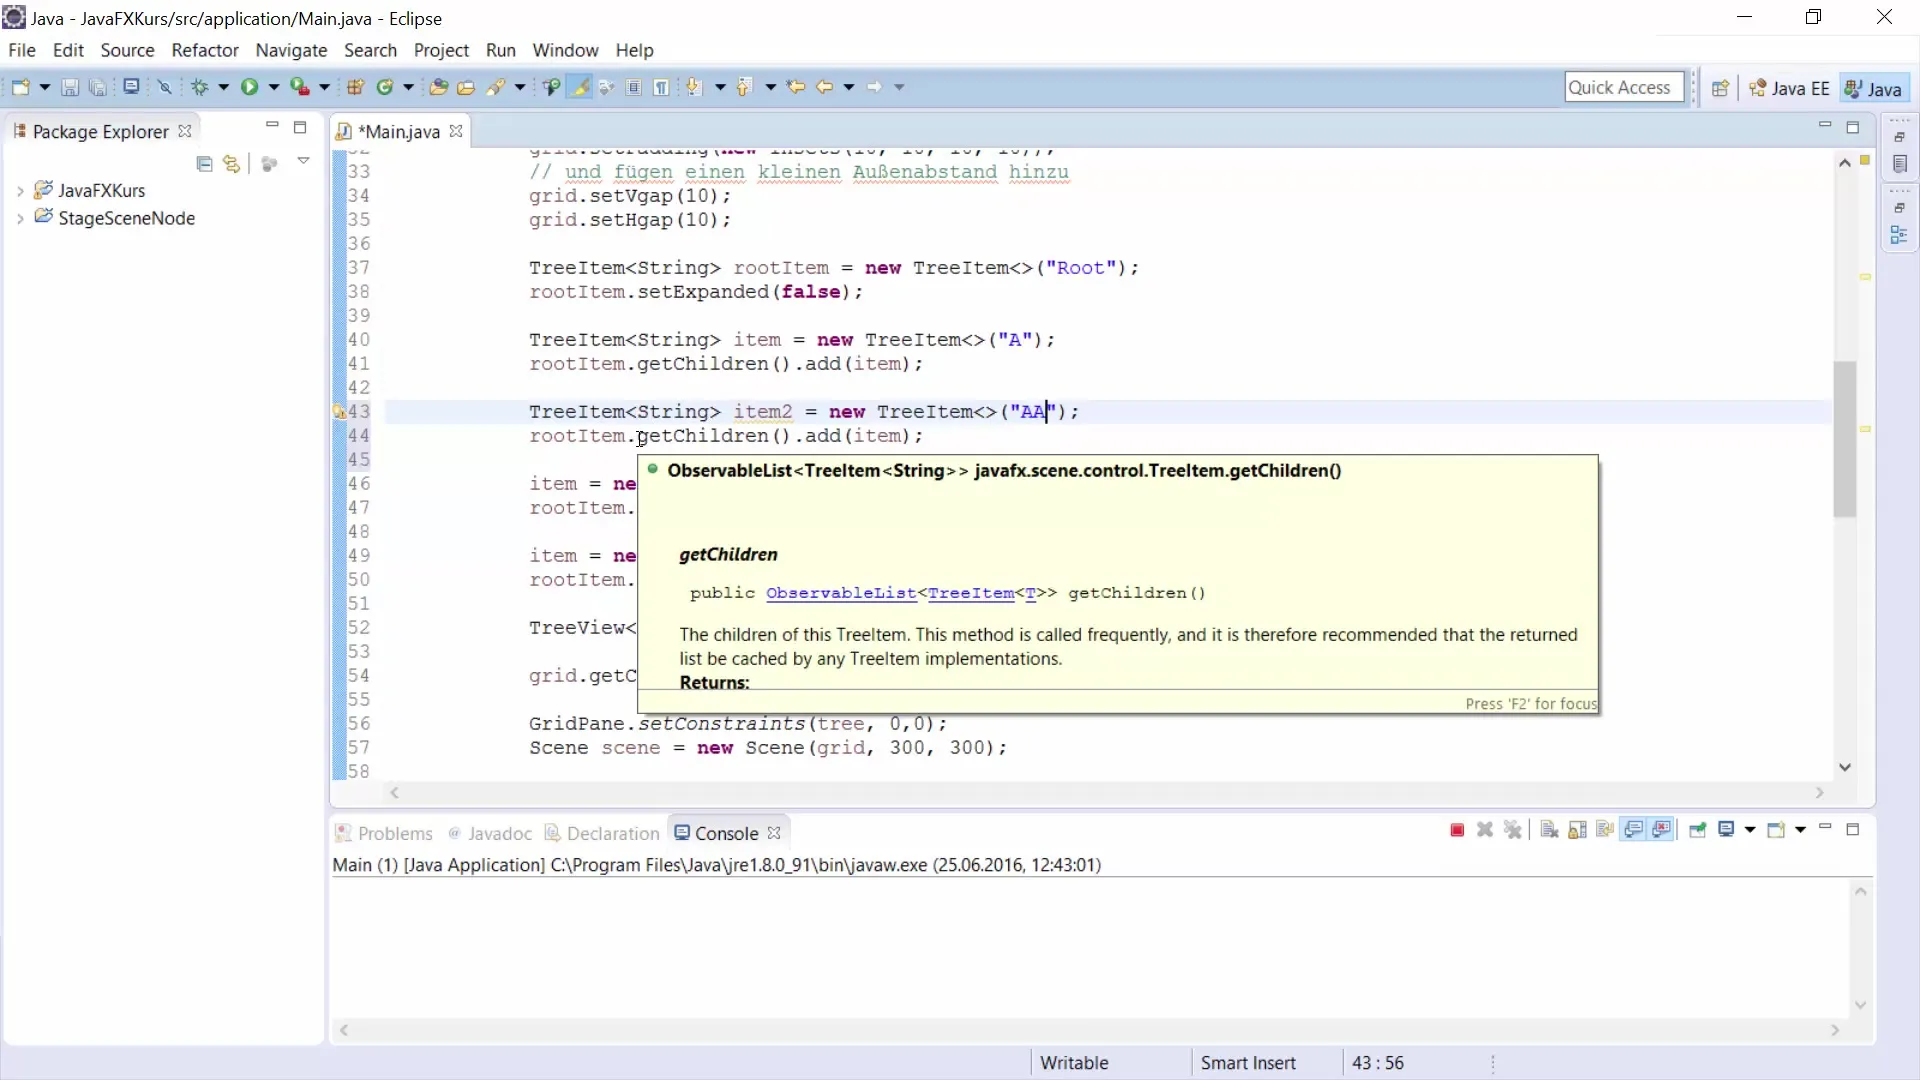Click the yellow overview ruler marker at the top
This screenshot has width=1920, height=1080.
1865,160
